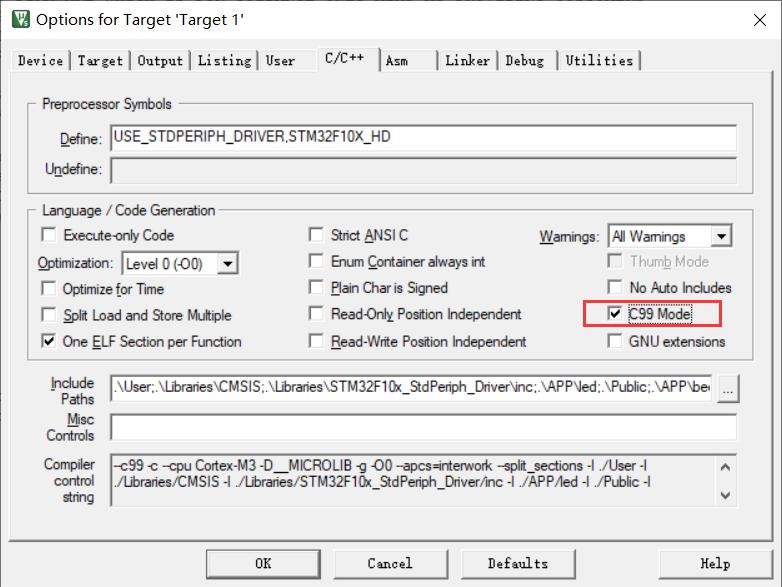Enable GNU extensions checkbox

click(x=615, y=342)
